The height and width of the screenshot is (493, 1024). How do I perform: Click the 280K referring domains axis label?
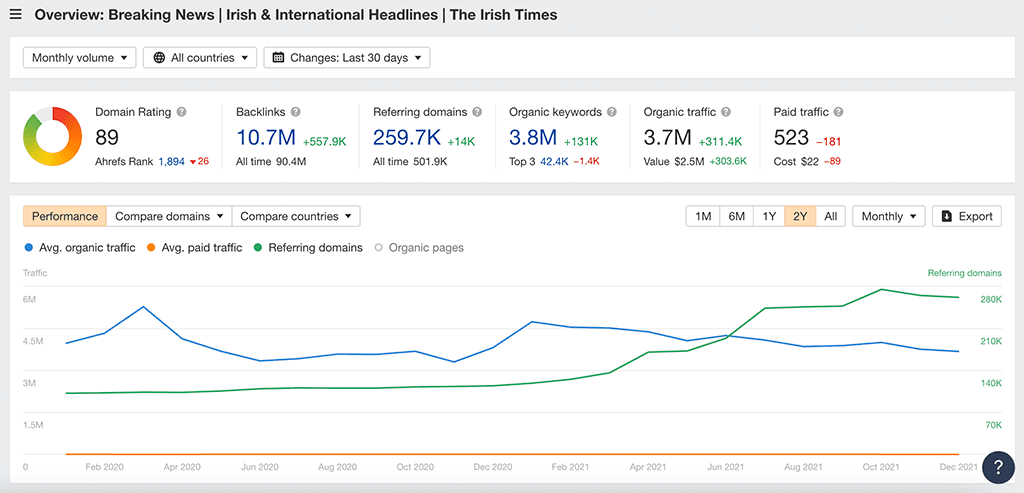tap(991, 299)
